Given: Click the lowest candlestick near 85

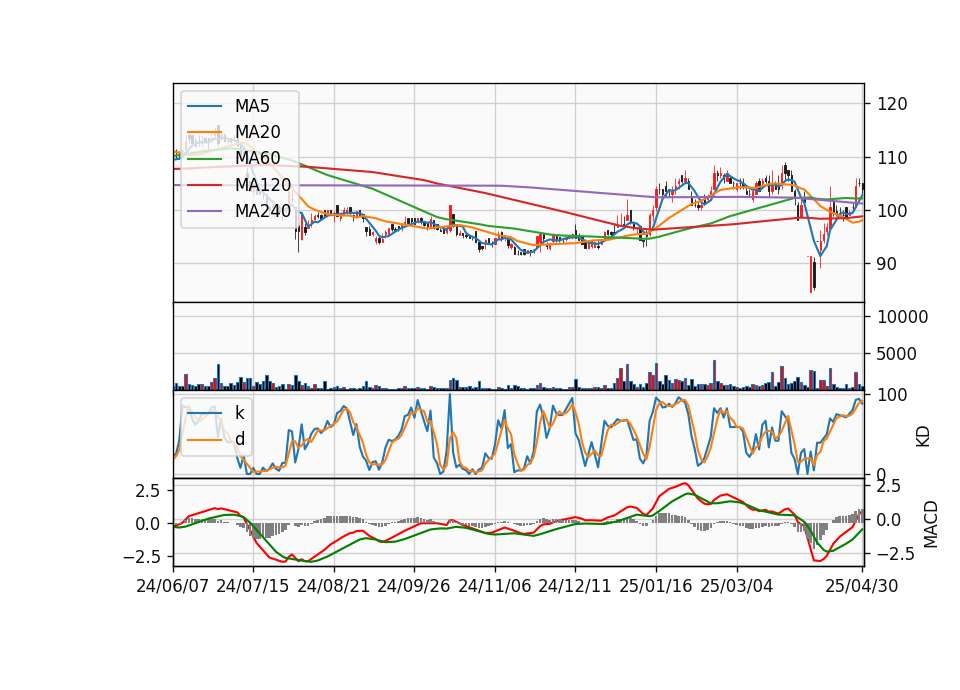Looking at the screenshot, I should tap(811, 274).
